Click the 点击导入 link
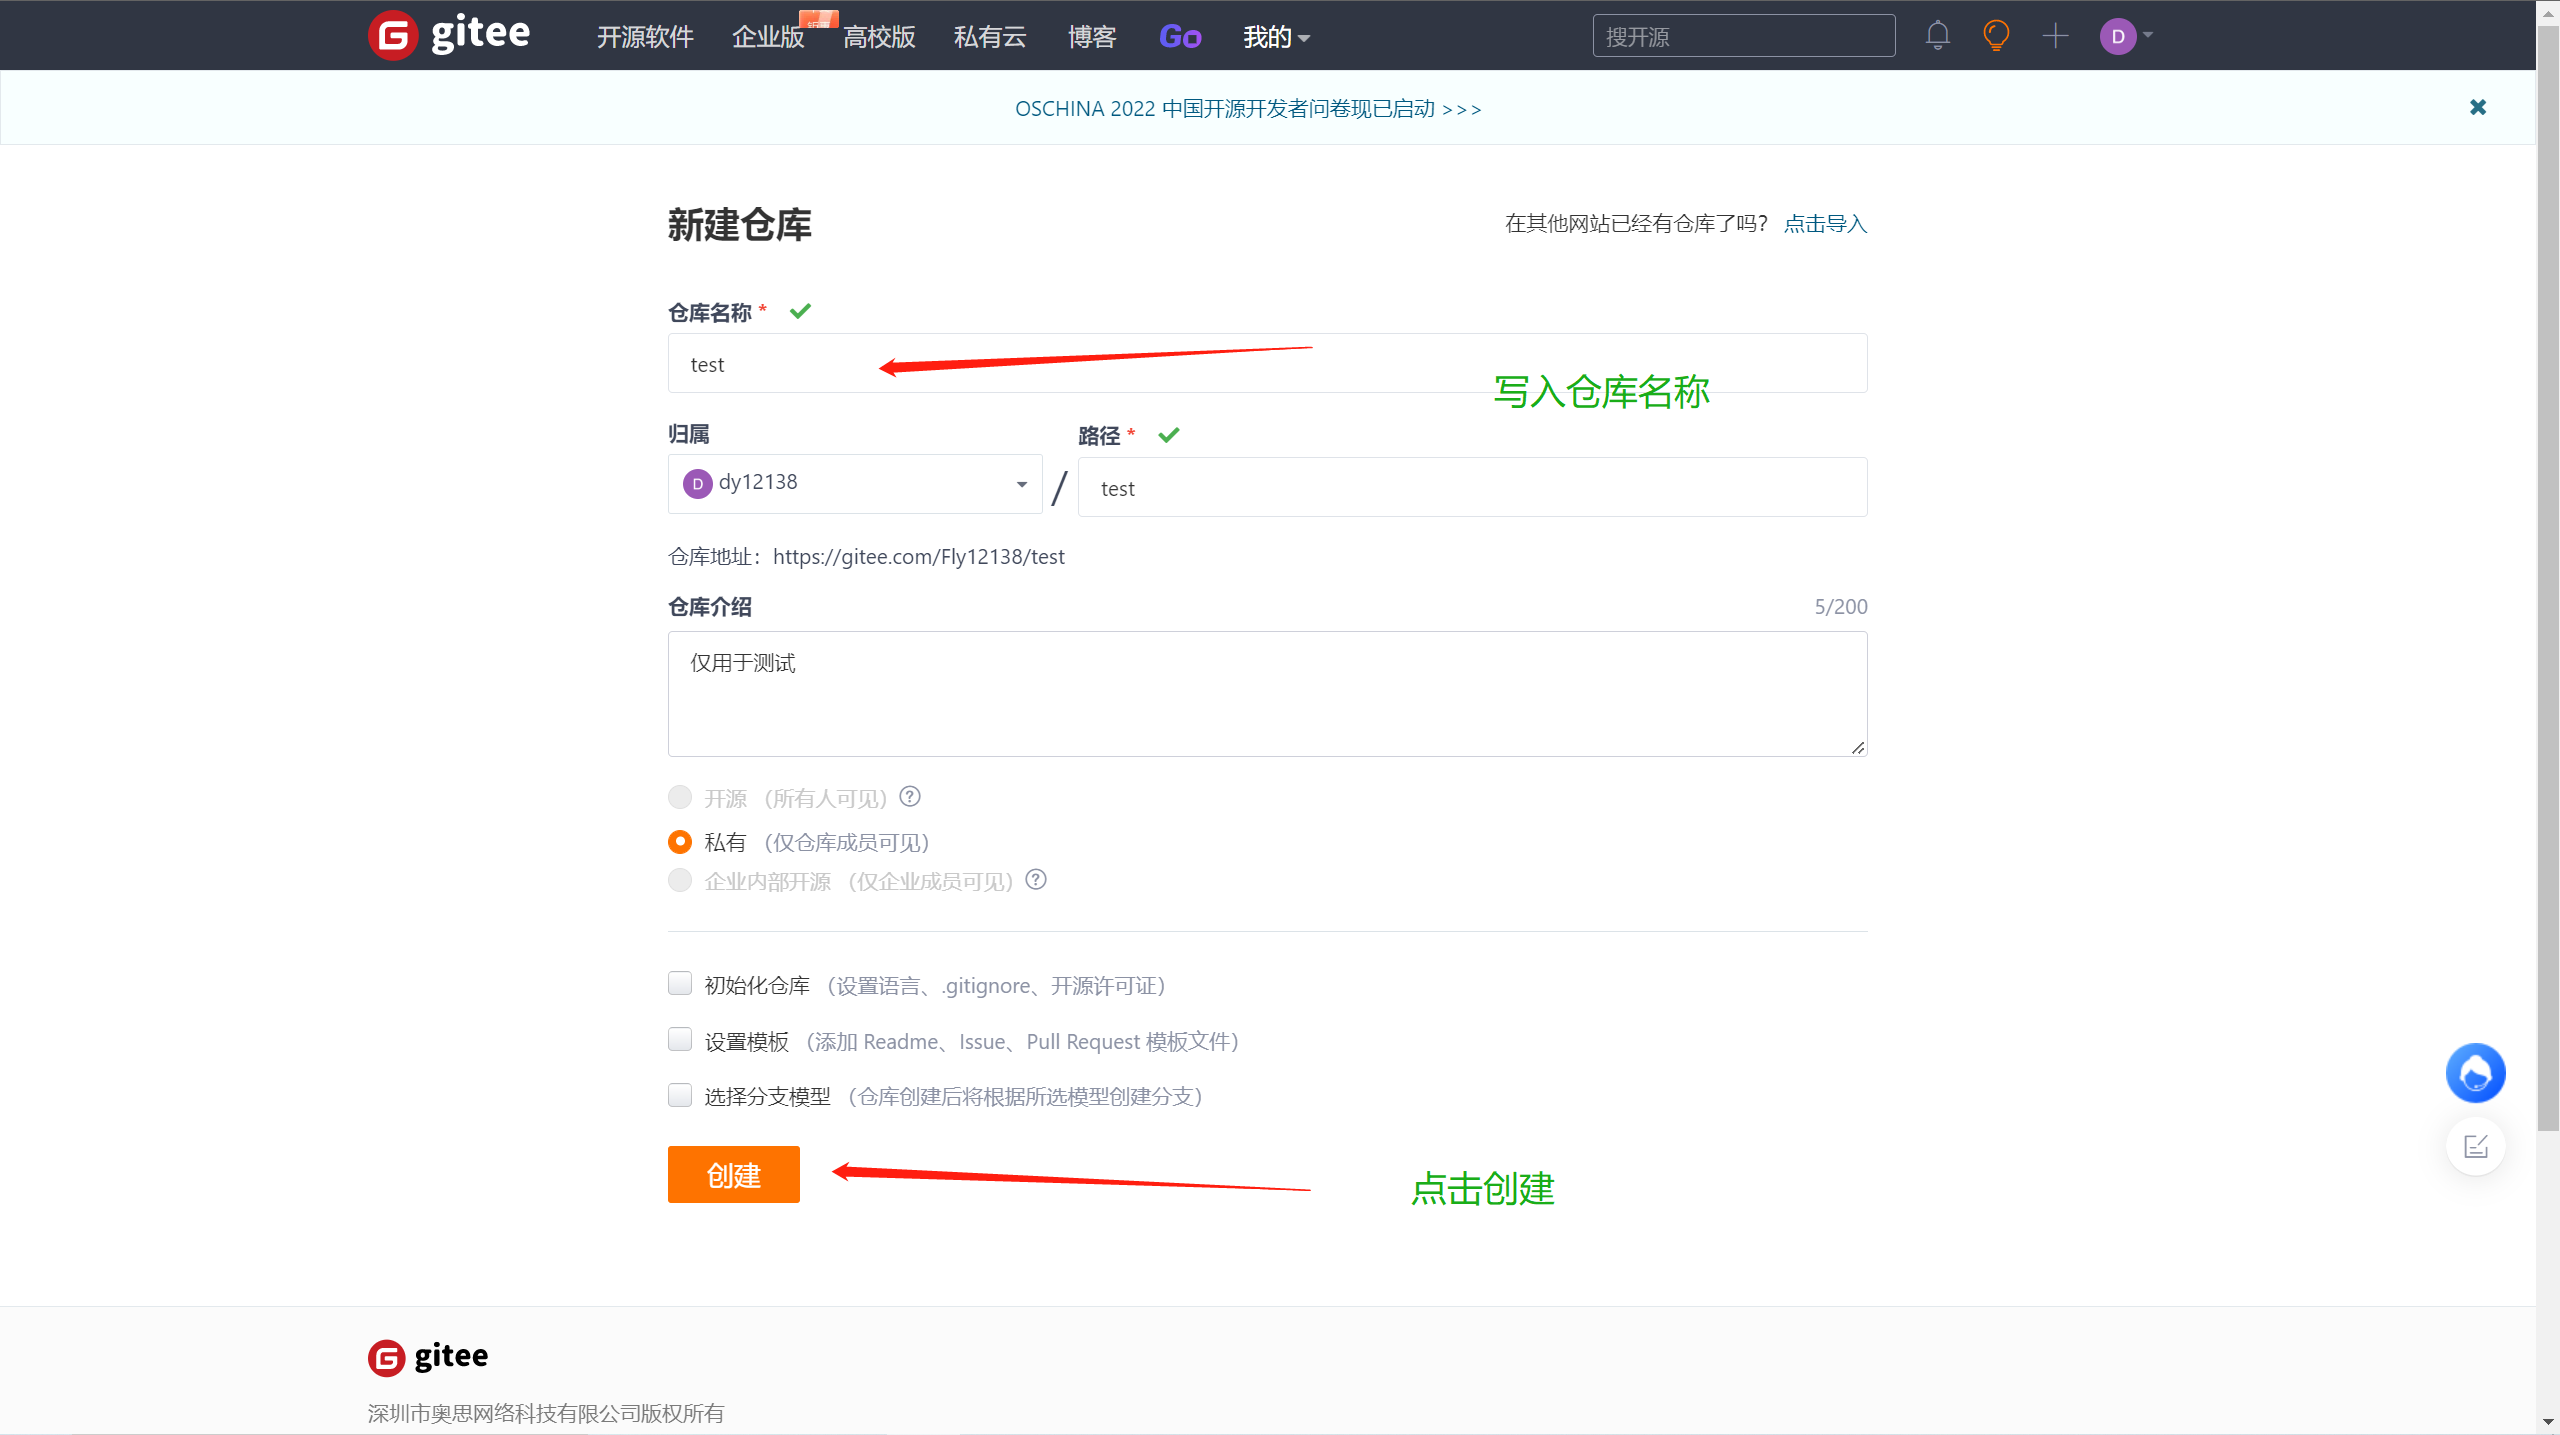This screenshot has height=1435, width=2560. 1825,224
